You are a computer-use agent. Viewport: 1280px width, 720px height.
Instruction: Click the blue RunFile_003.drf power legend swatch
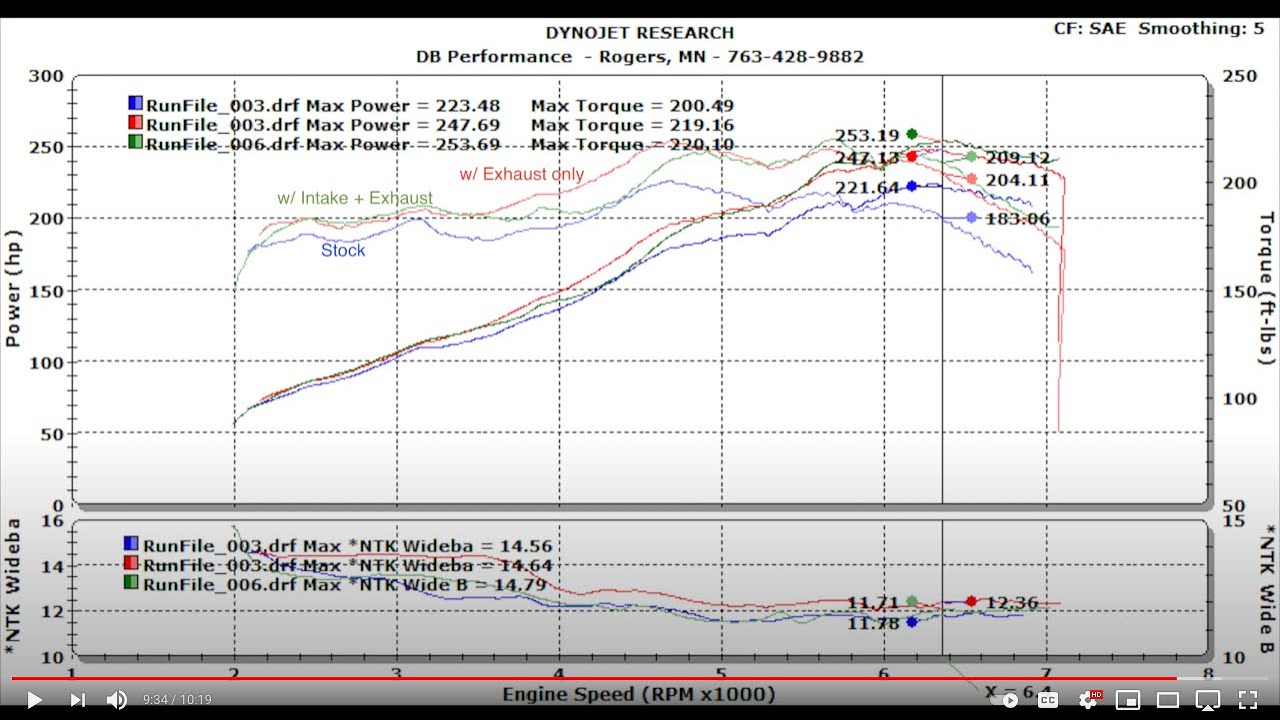click(x=135, y=104)
